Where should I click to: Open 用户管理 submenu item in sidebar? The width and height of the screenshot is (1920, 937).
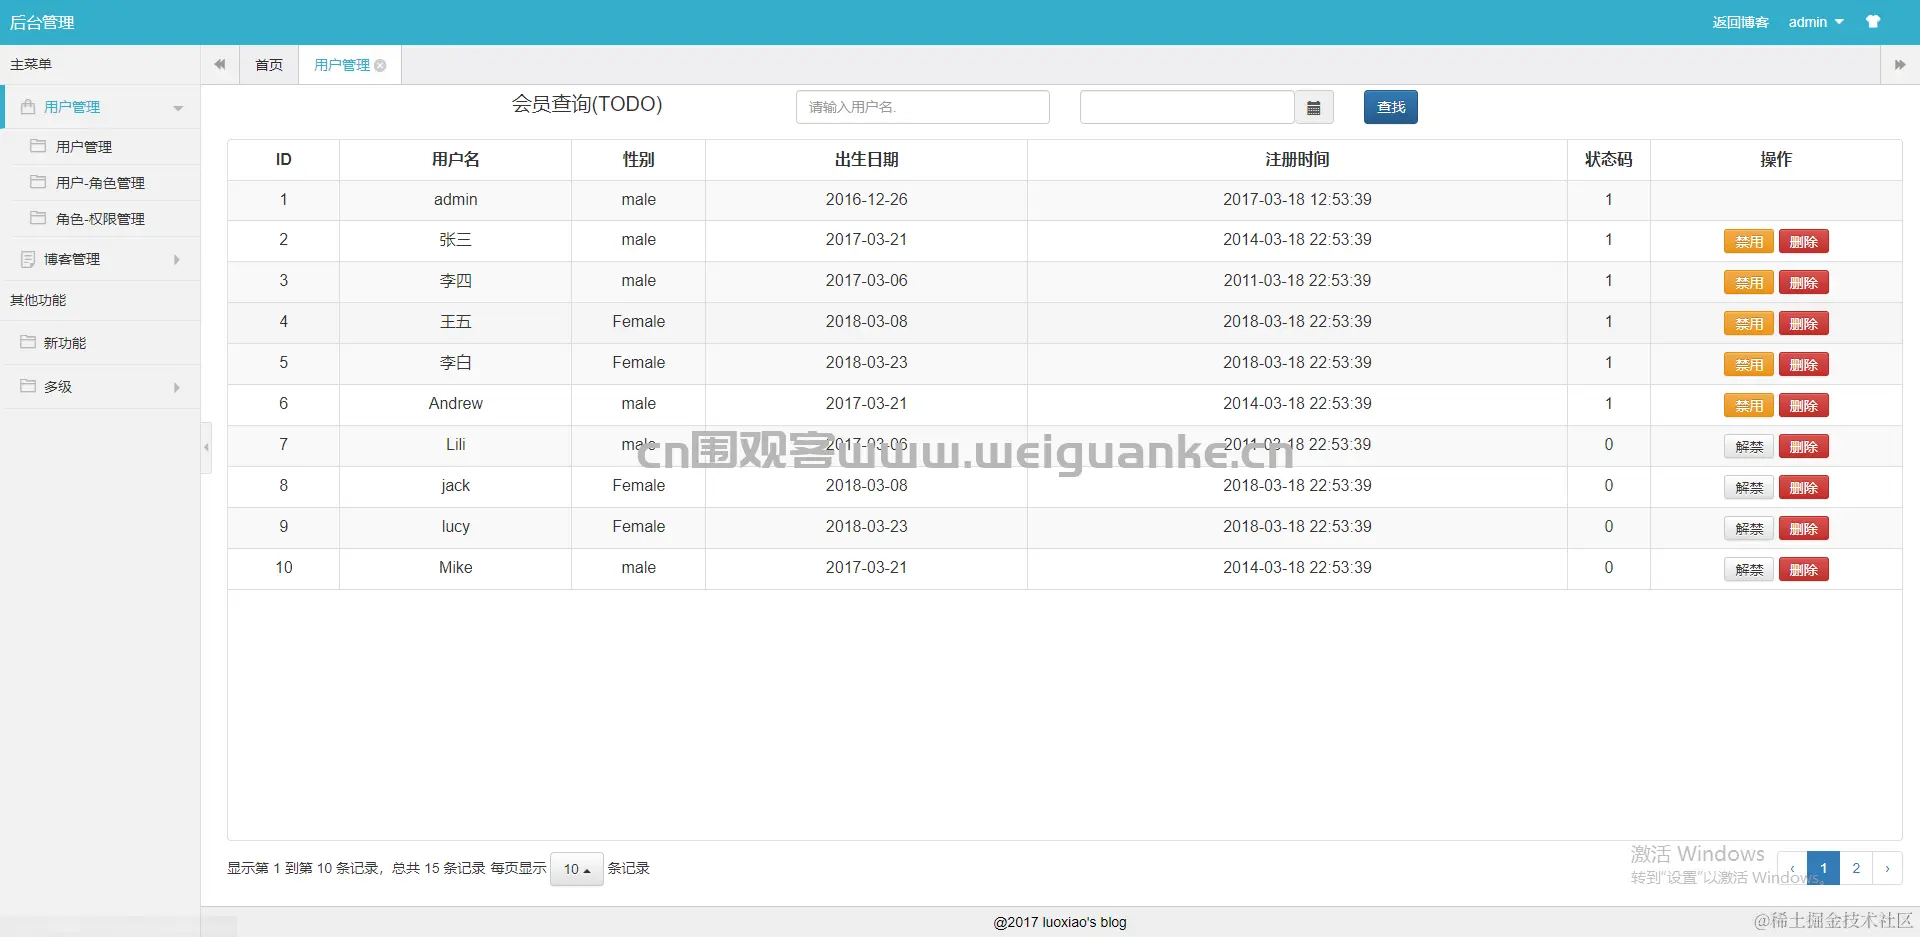(x=84, y=147)
